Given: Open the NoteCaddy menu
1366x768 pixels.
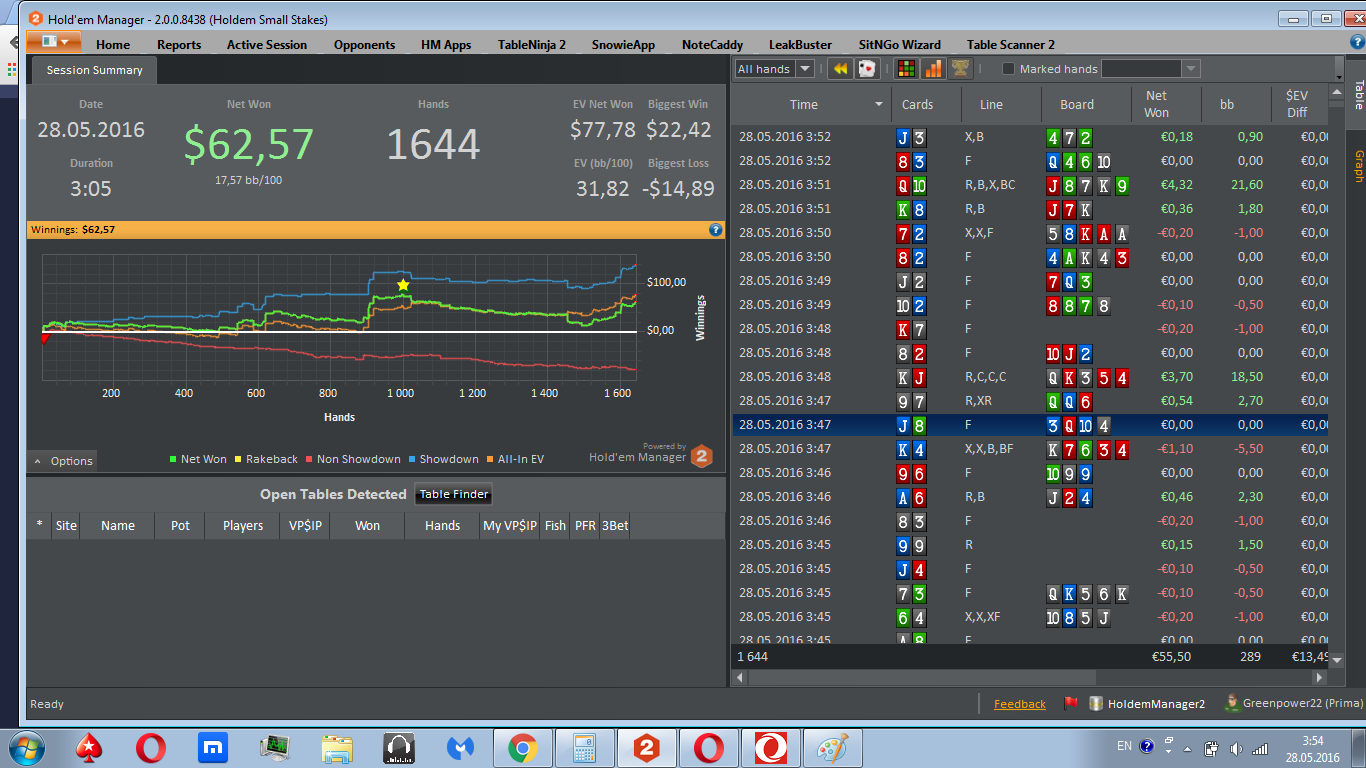Looking at the screenshot, I should coord(713,44).
